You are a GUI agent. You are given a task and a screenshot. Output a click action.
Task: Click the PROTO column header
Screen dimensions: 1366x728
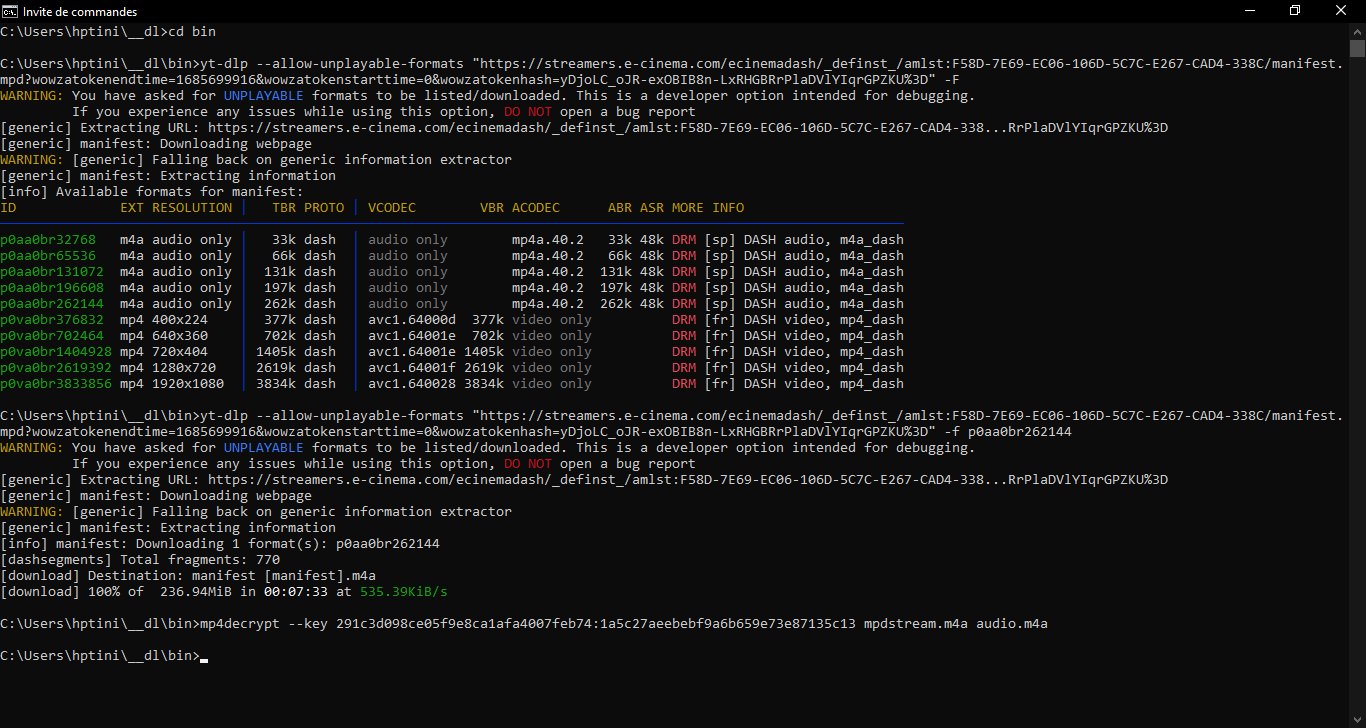[x=324, y=208]
